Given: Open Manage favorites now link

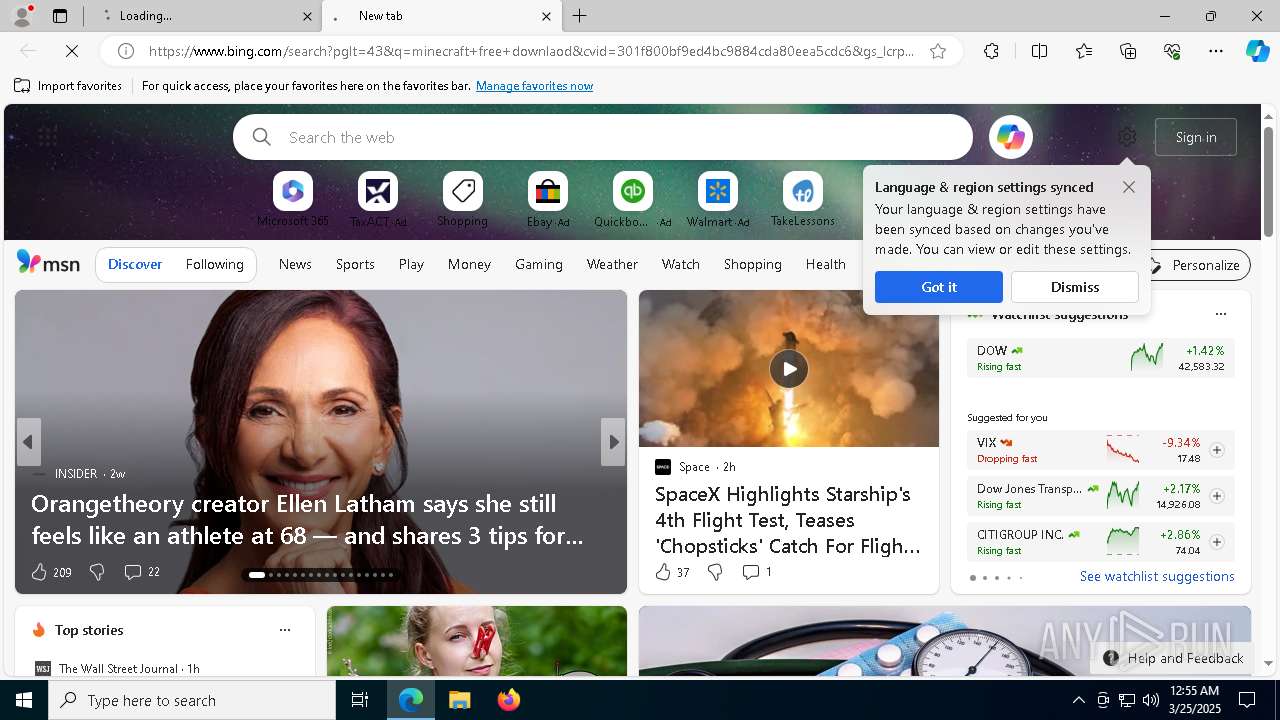Looking at the screenshot, I should [x=534, y=86].
